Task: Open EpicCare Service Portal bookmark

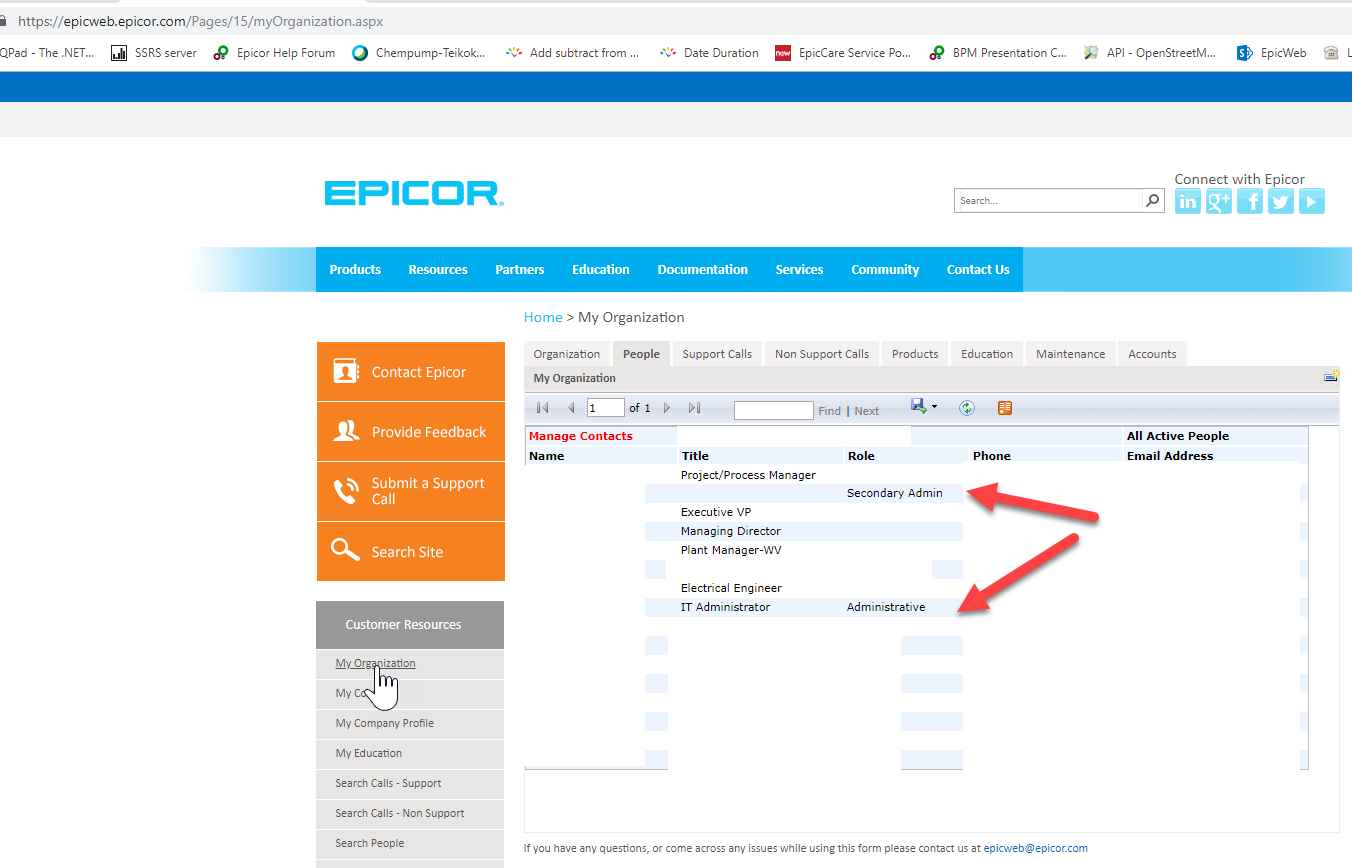Action: (843, 53)
